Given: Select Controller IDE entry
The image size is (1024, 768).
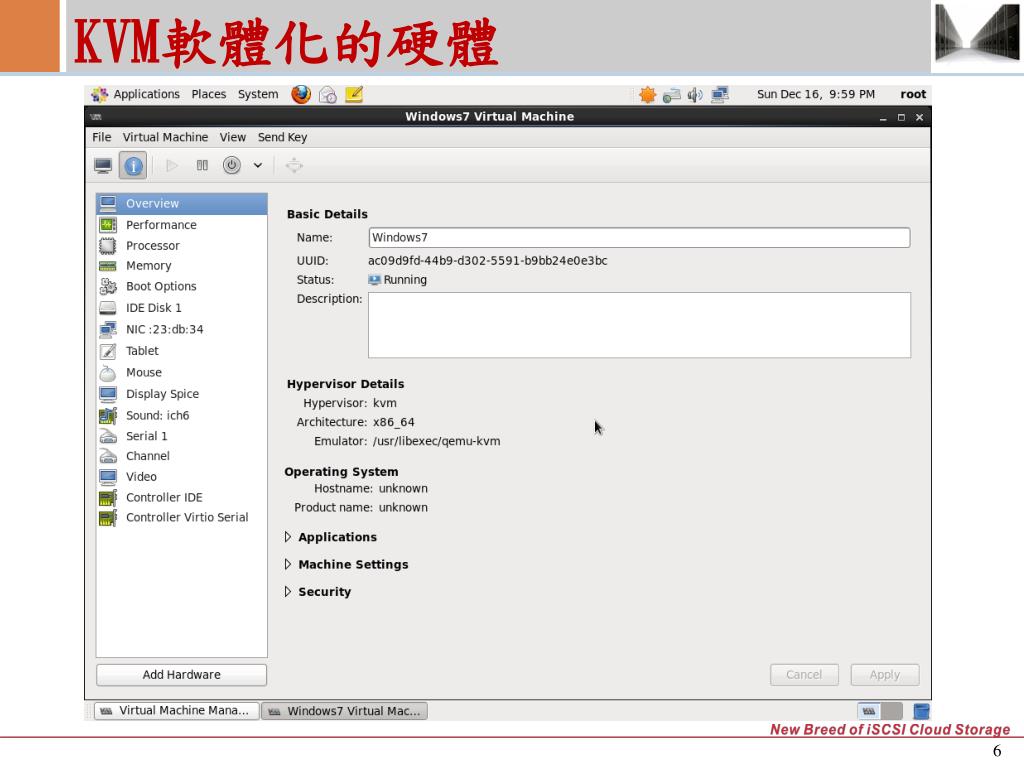Looking at the screenshot, I should pos(182,498).
